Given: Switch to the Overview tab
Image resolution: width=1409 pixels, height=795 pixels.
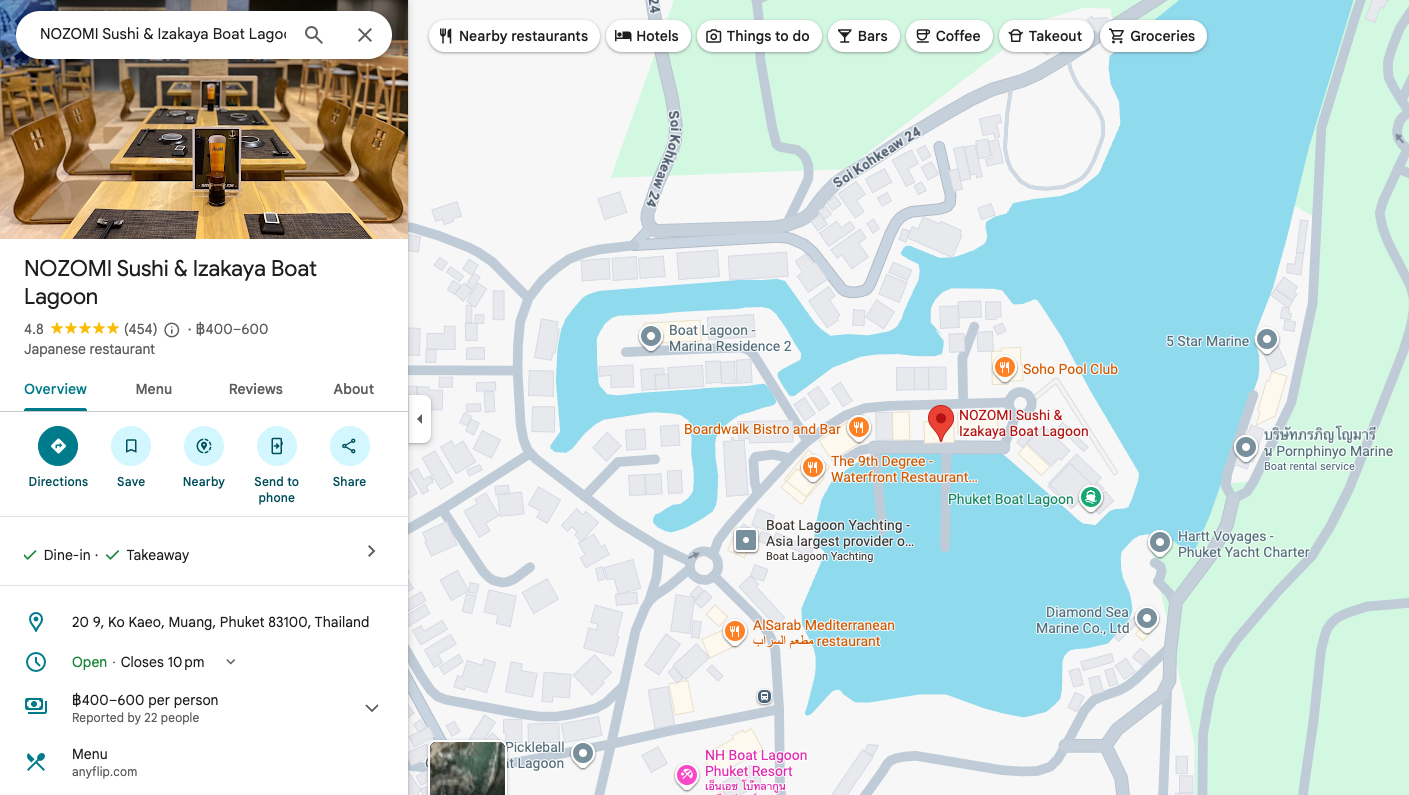Looking at the screenshot, I should pos(55,389).
